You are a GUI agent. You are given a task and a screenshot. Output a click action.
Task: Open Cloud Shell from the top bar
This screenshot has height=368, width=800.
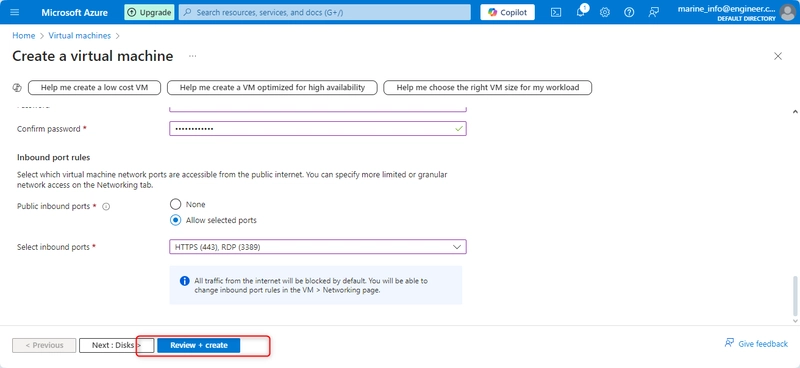(x=556, y=12)
